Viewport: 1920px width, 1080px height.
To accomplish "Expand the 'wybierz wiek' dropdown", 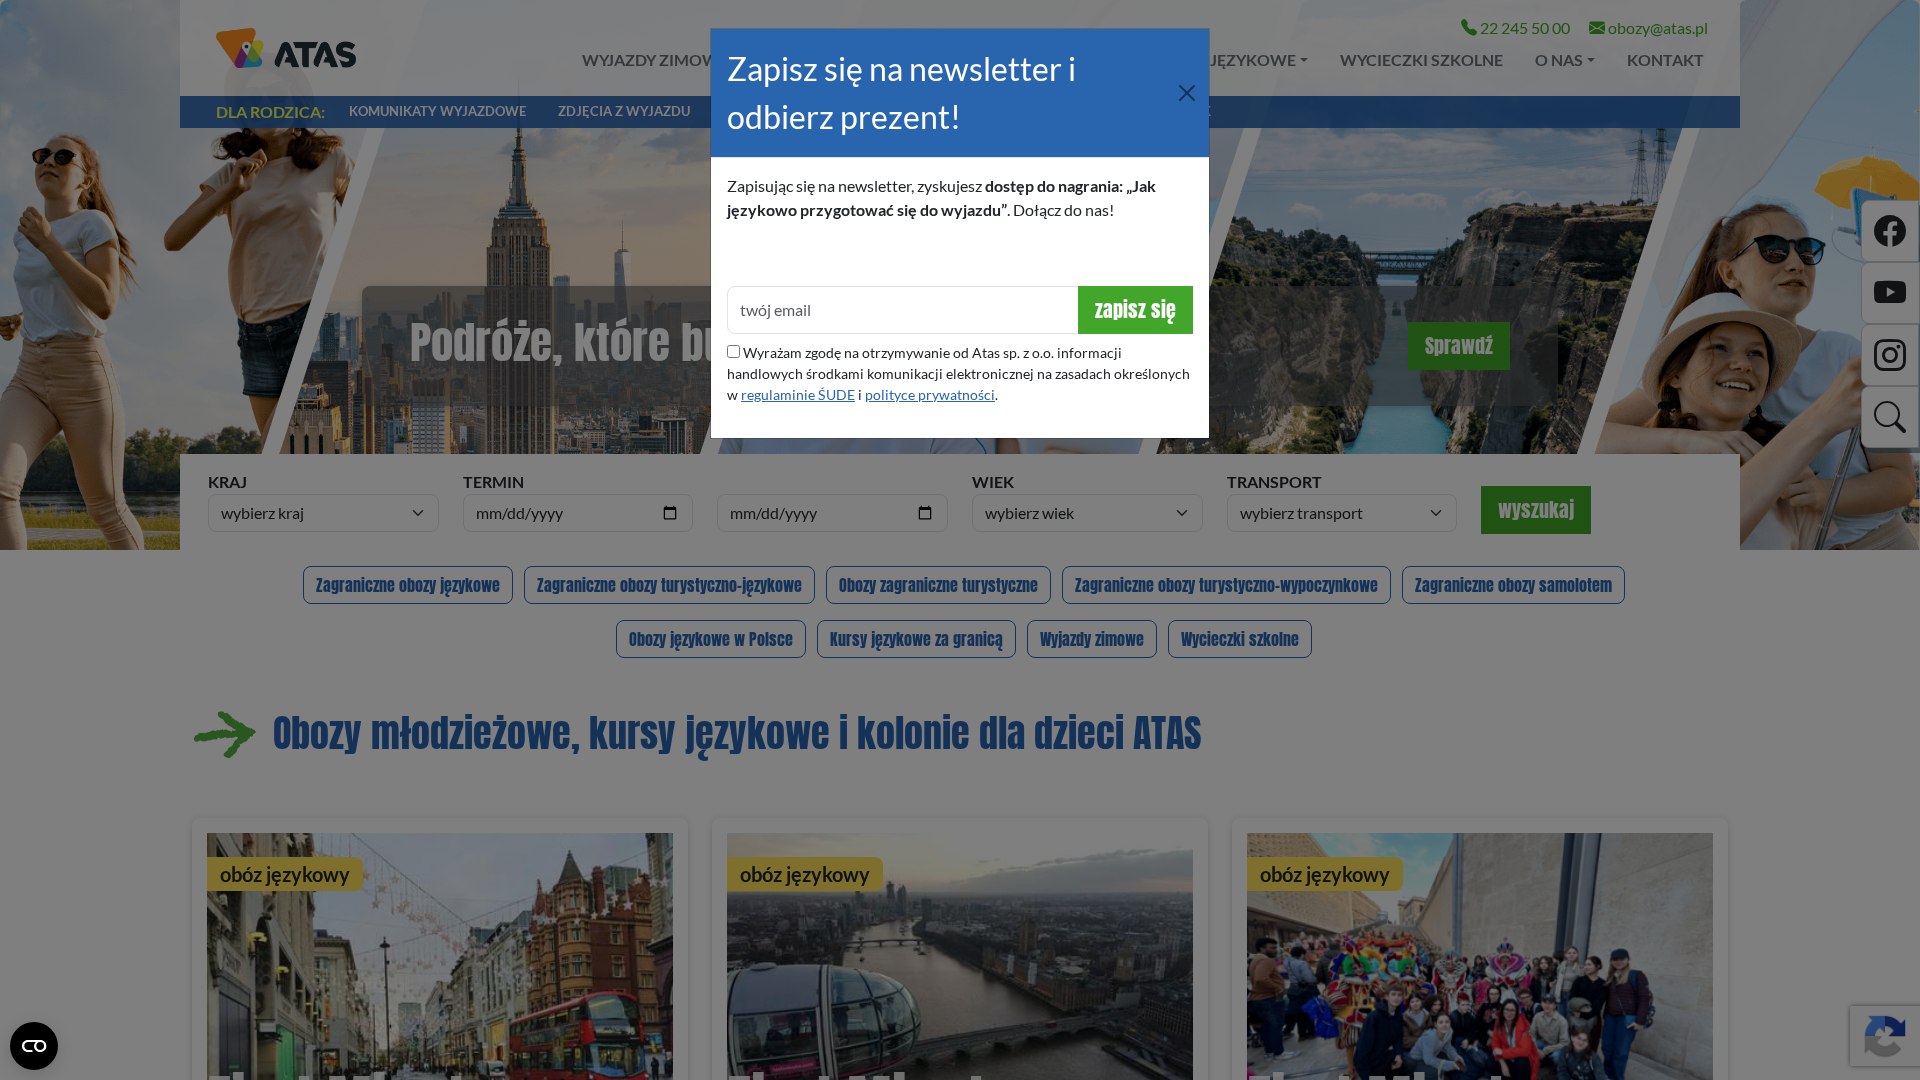I will pyautogui.click(x=1087, y=513).
